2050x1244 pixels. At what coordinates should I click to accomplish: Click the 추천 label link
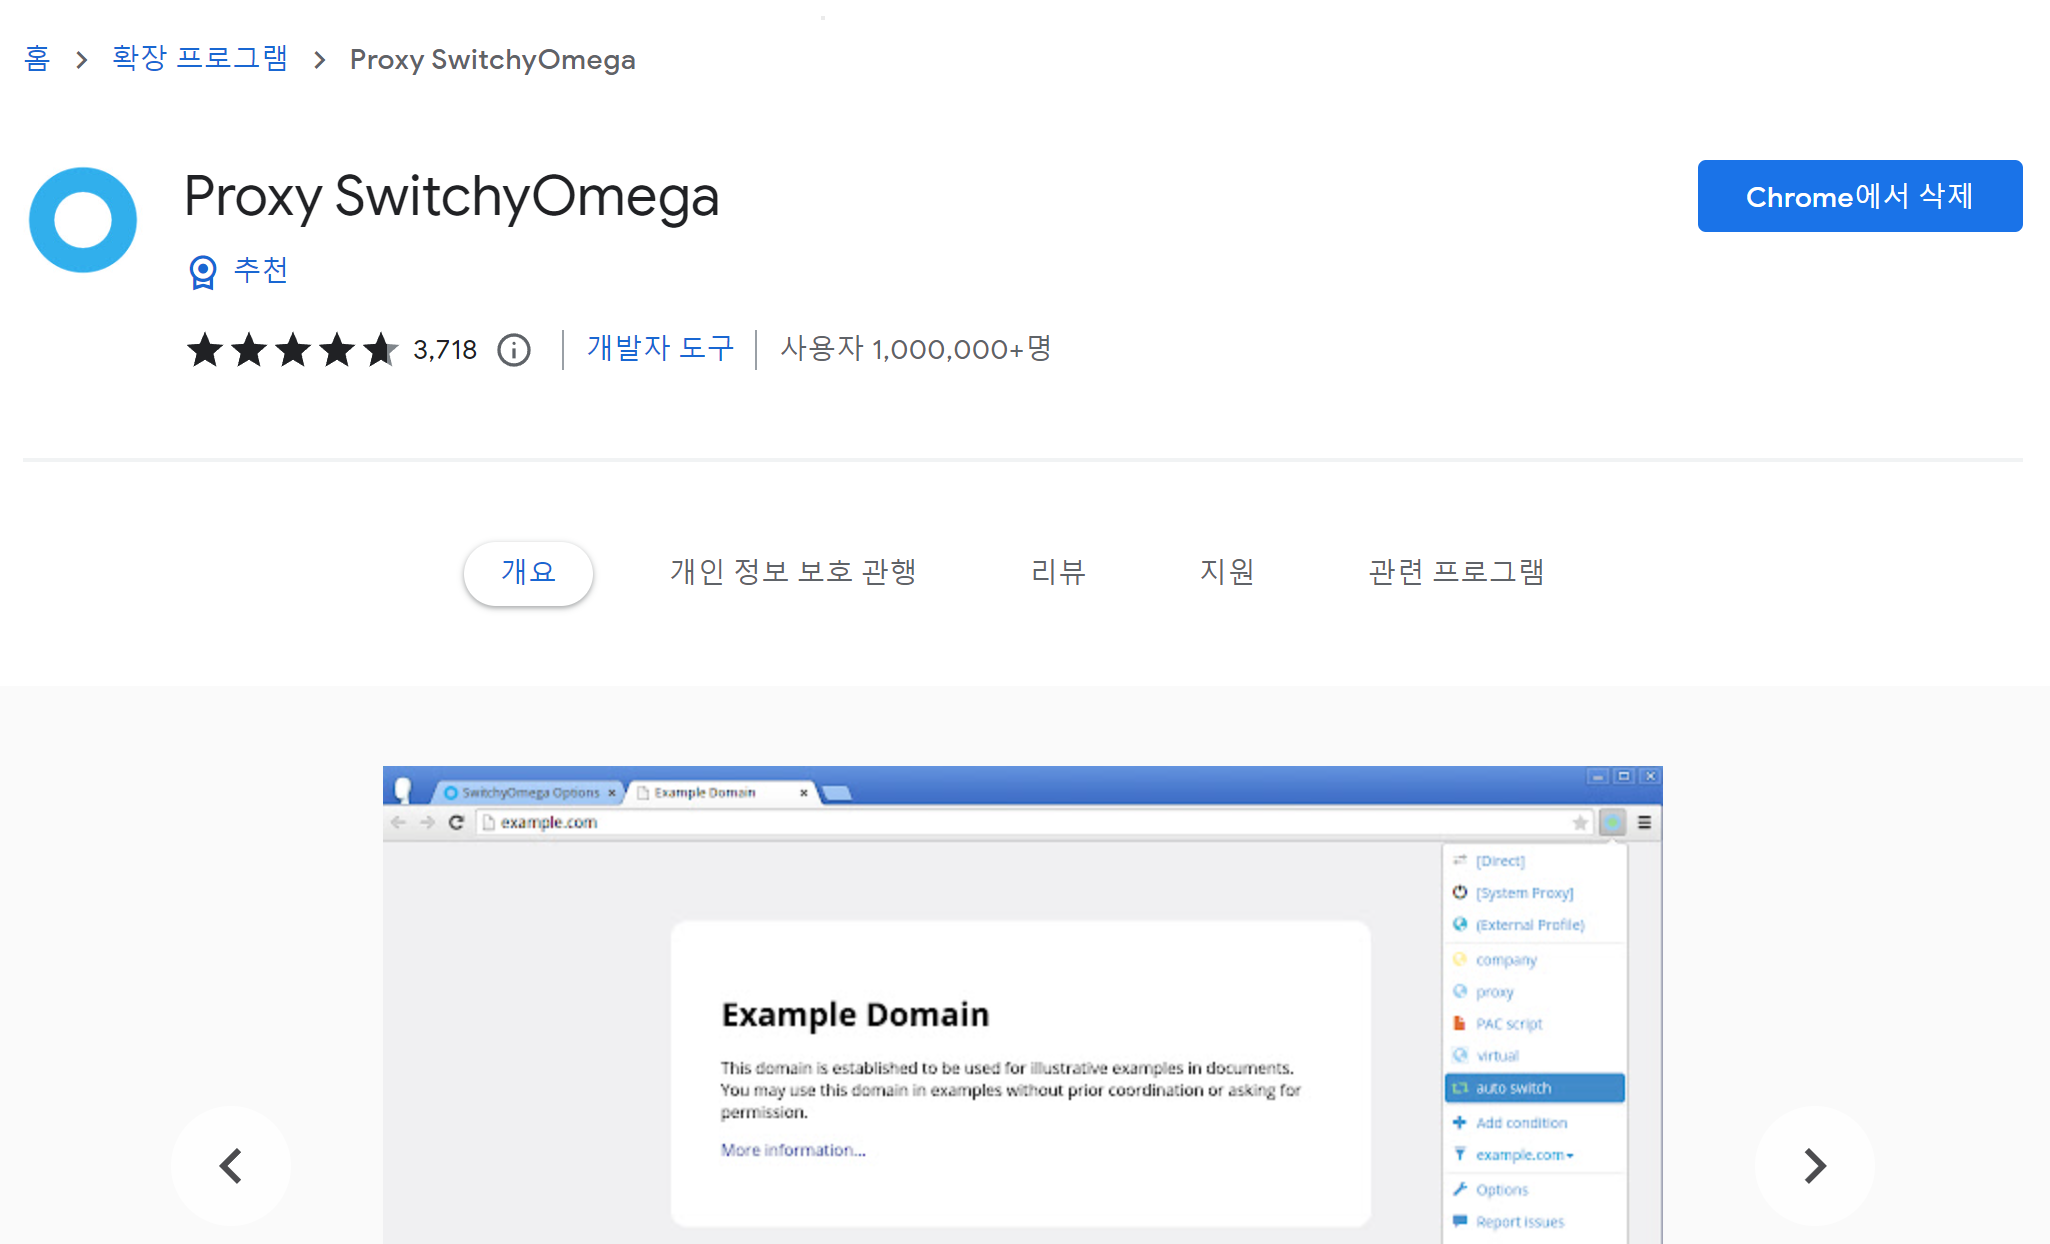point(261,270)
